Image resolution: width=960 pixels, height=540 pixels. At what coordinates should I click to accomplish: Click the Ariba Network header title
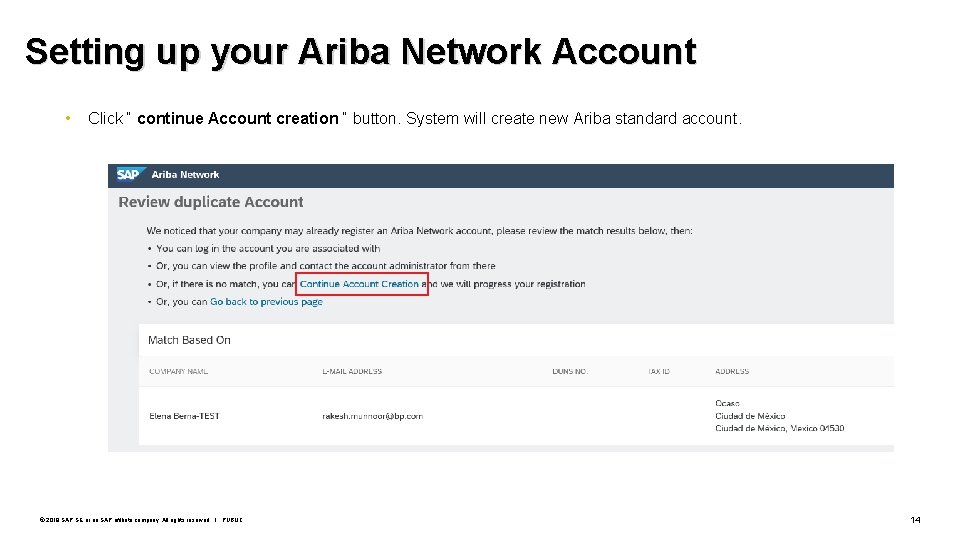pos(185,175)
